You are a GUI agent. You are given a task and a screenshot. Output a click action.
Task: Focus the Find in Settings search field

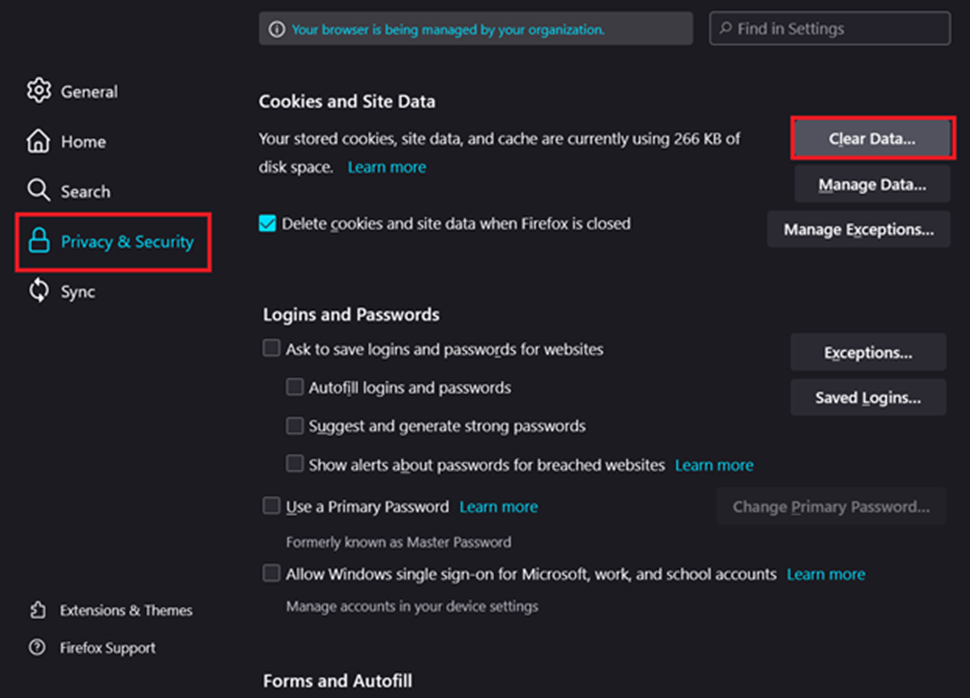coord(830,28)
